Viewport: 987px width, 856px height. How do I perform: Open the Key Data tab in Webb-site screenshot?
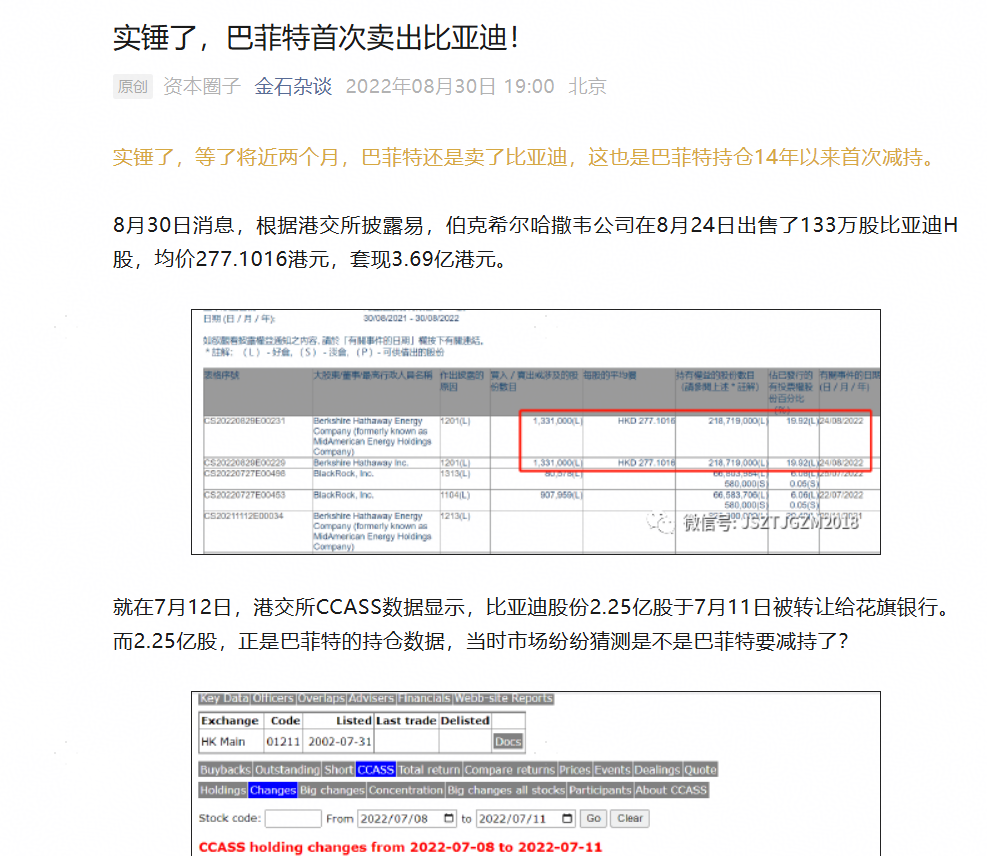224,698
